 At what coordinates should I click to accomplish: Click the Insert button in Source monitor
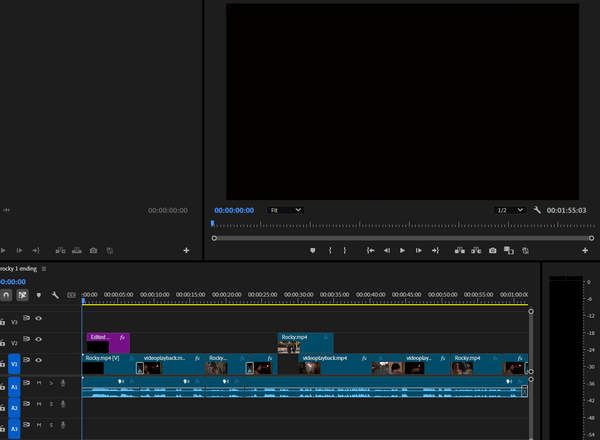tap(60, 251)
